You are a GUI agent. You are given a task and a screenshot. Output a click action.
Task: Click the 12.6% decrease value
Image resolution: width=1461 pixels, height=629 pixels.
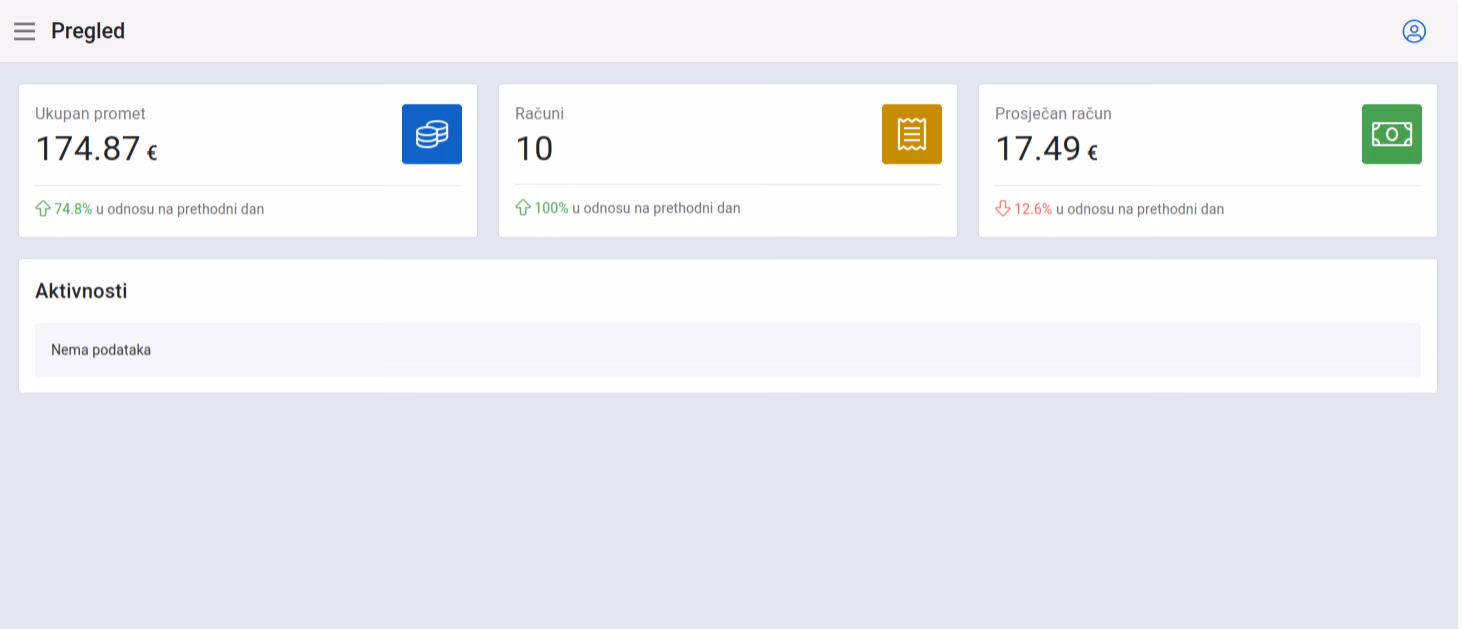tap(1033, 209)
